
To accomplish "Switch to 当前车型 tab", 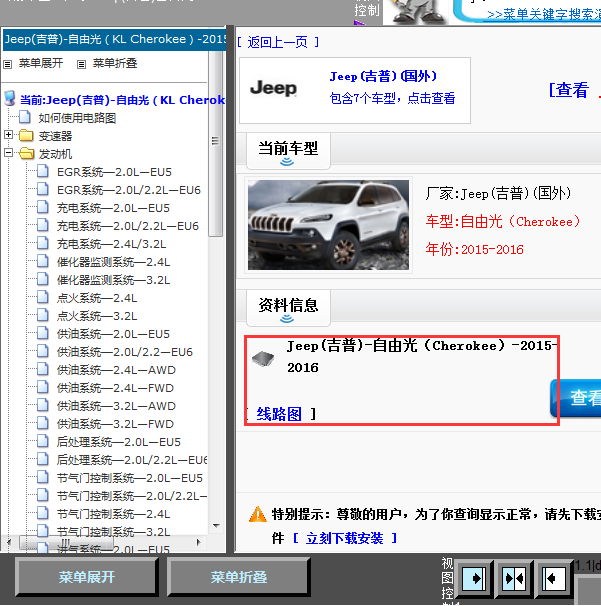I will coord(288,151).
